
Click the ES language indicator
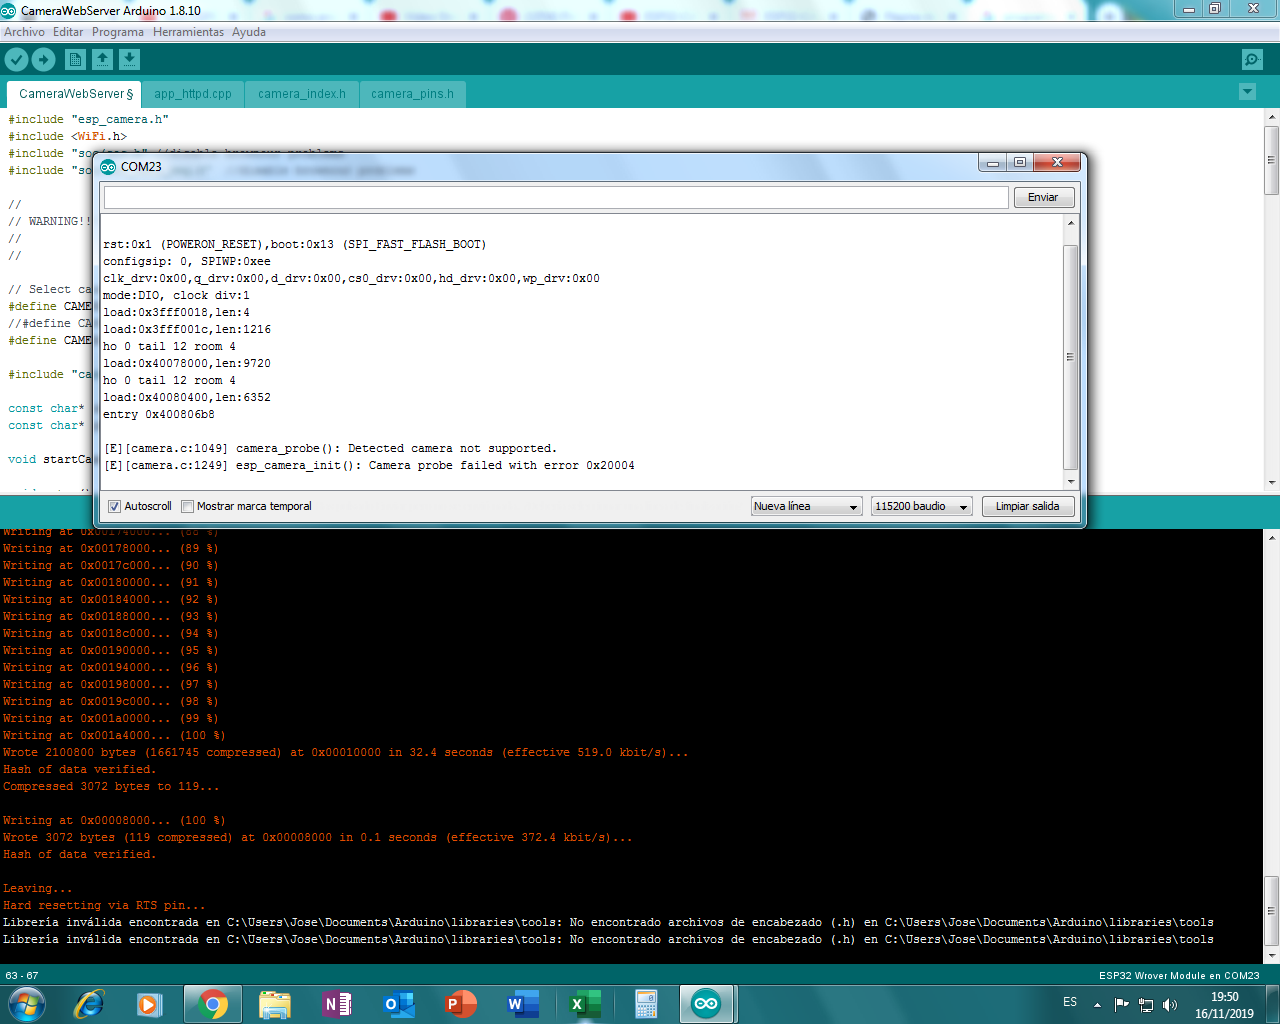[x=1070, y=1002]
